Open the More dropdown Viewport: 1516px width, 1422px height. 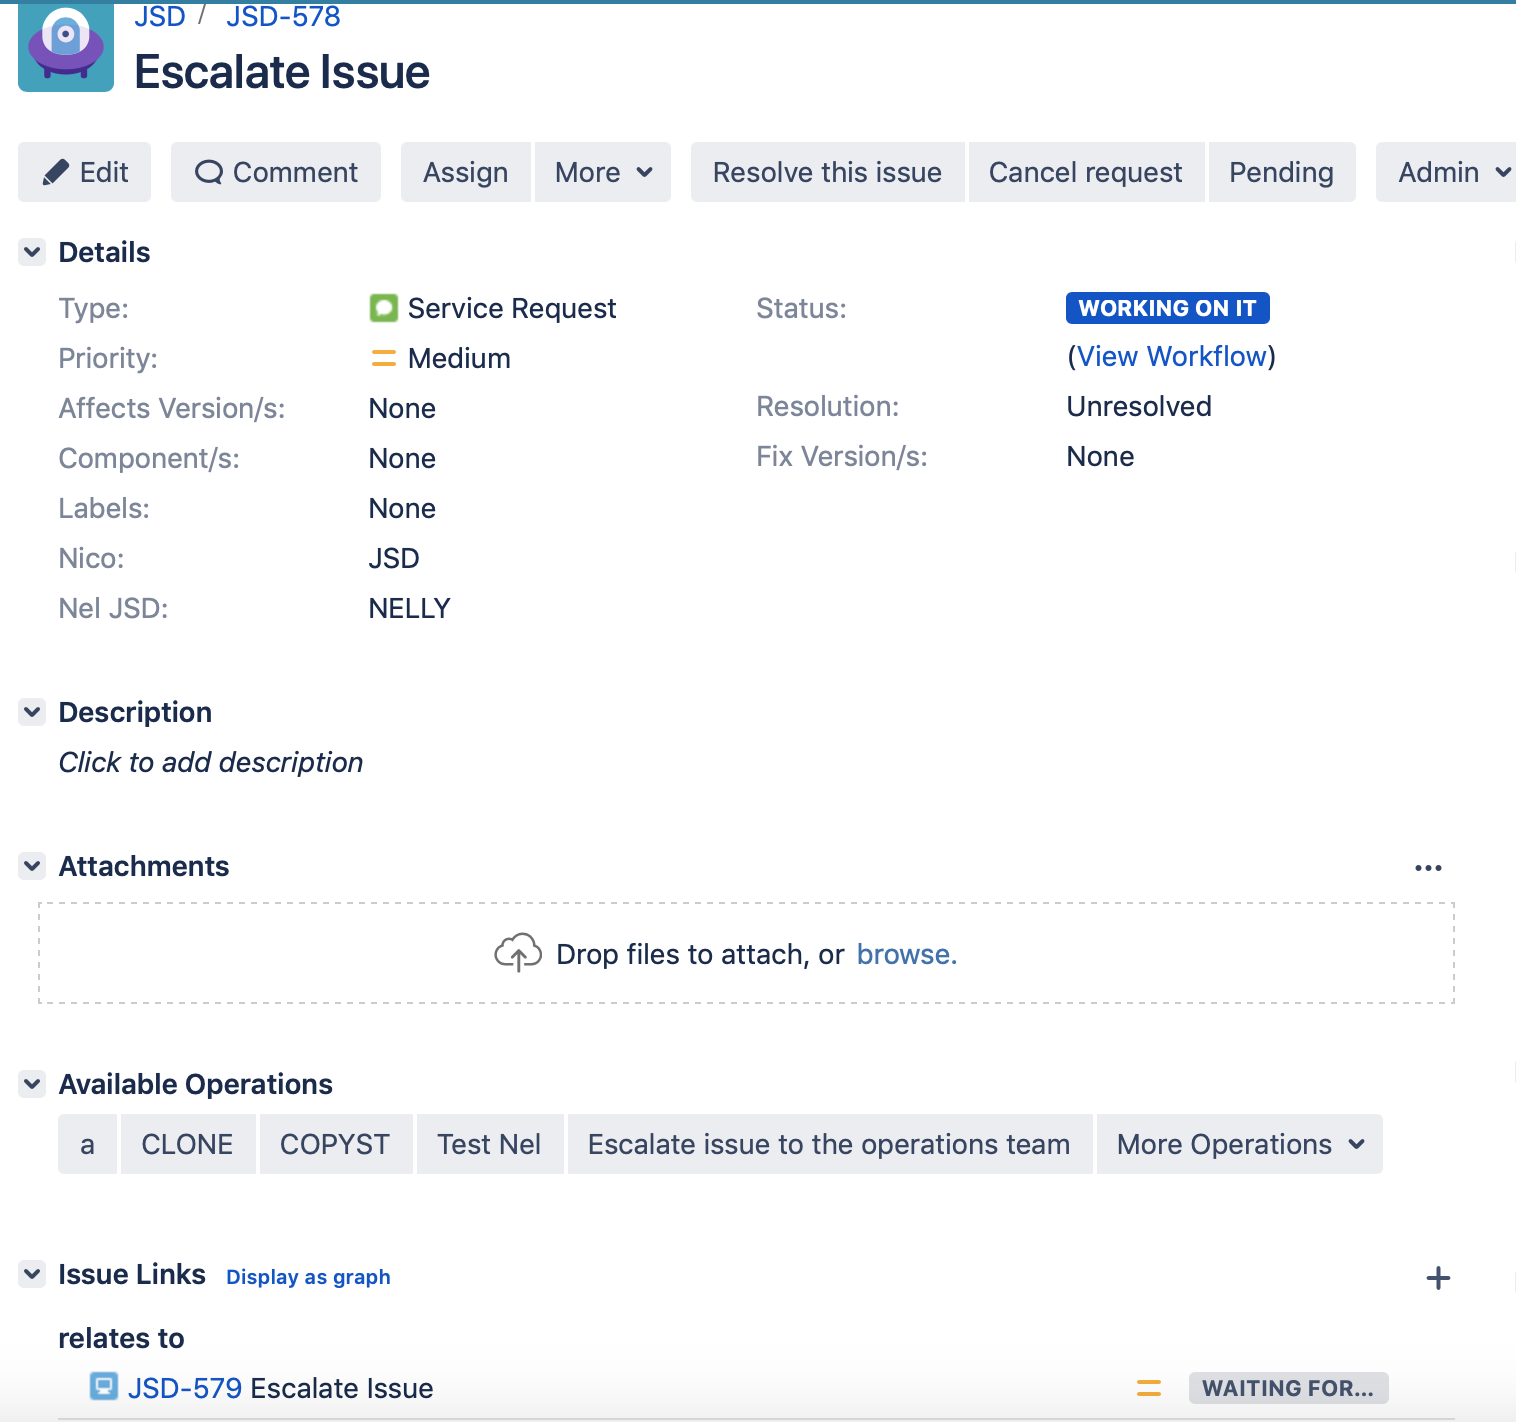(601, 171)
